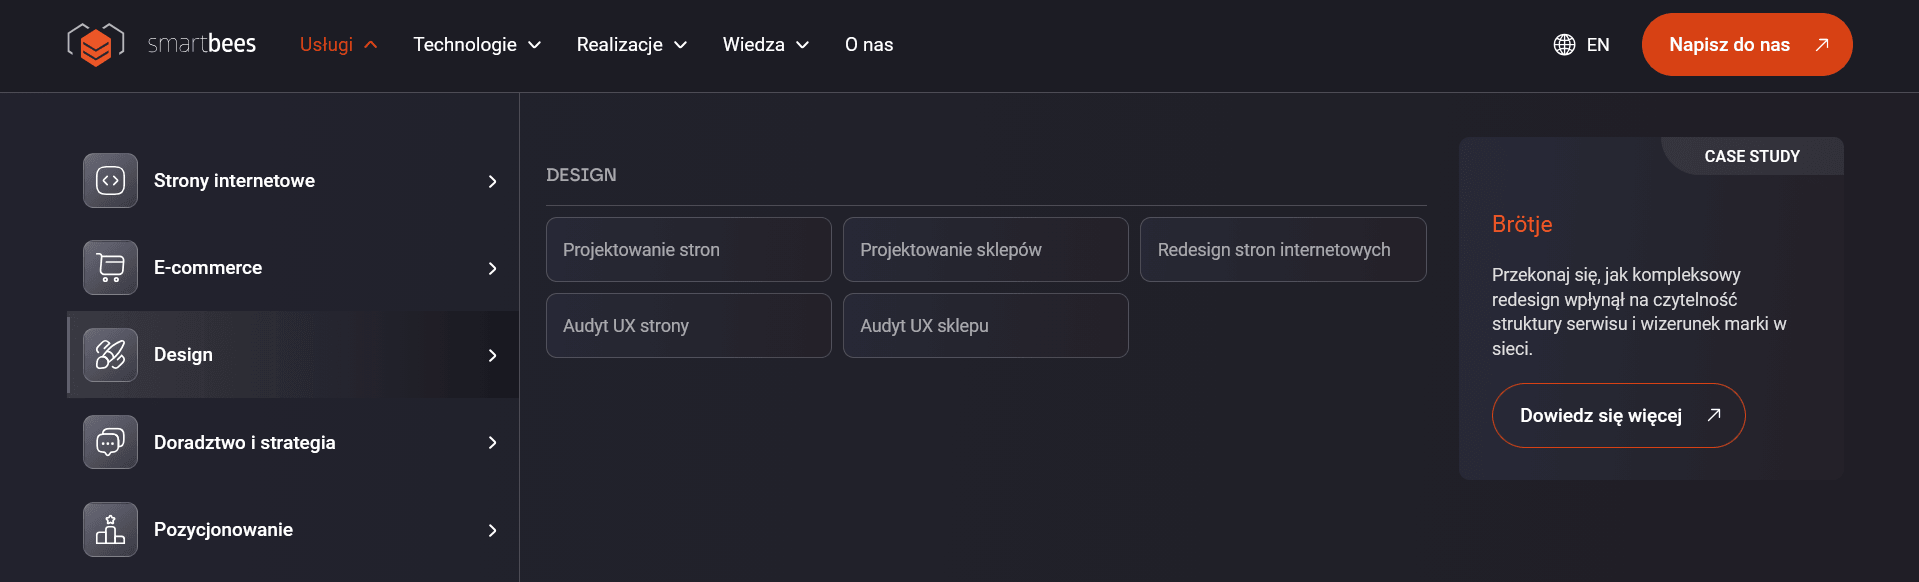Go to the O nas page
The image size is (1919, 582).
[x=869, y=45]
